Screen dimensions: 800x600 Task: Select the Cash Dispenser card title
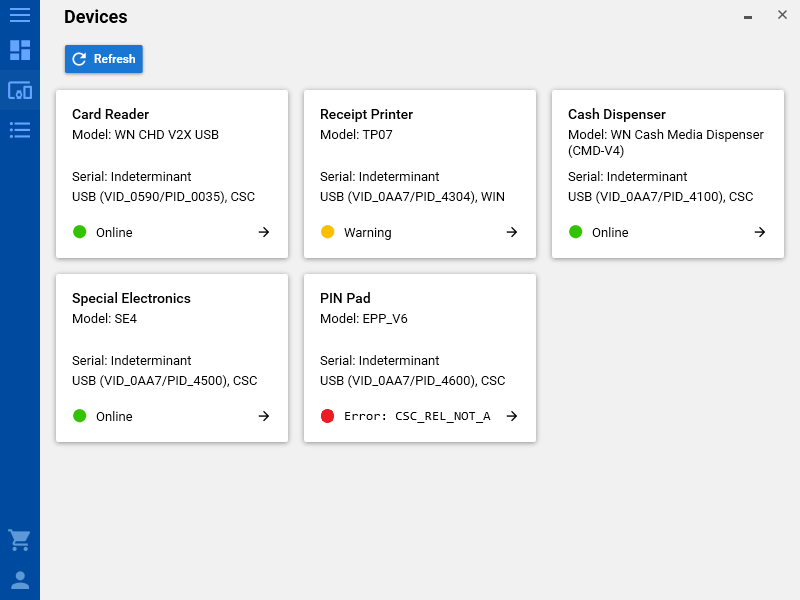point(617,114)
